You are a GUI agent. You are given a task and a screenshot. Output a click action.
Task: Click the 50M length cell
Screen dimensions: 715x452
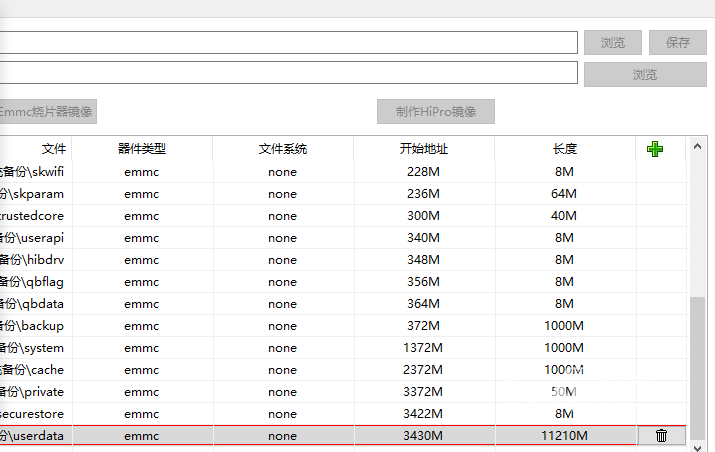[565, 392]
